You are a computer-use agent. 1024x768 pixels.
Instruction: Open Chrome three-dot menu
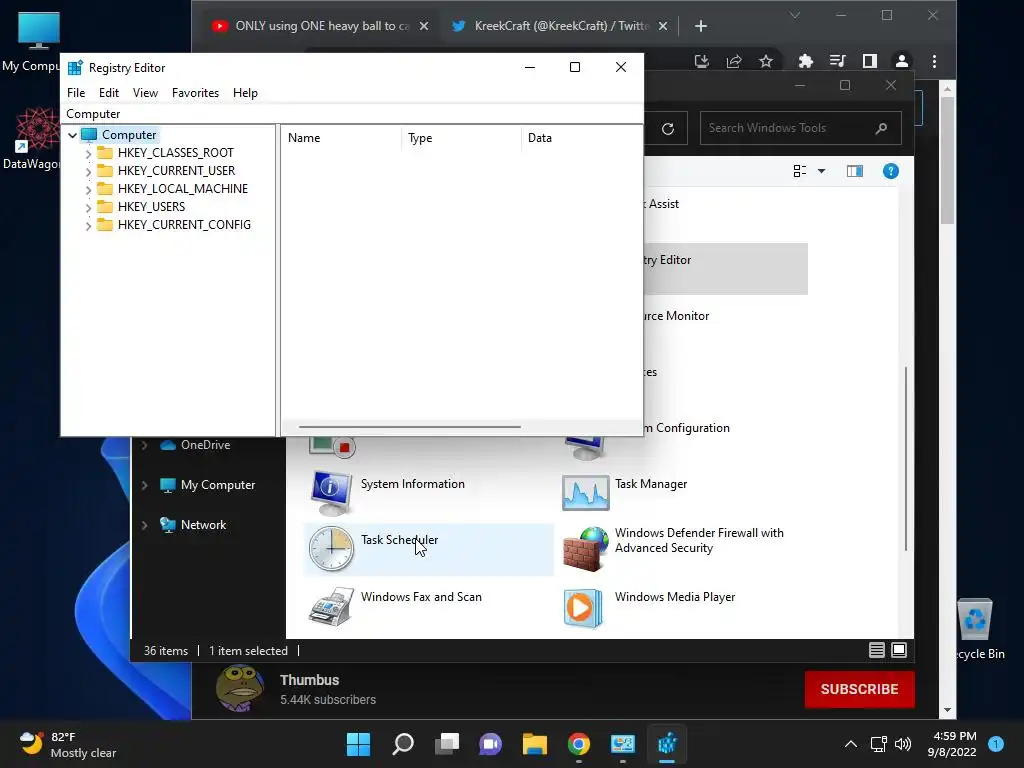point(935,61)
